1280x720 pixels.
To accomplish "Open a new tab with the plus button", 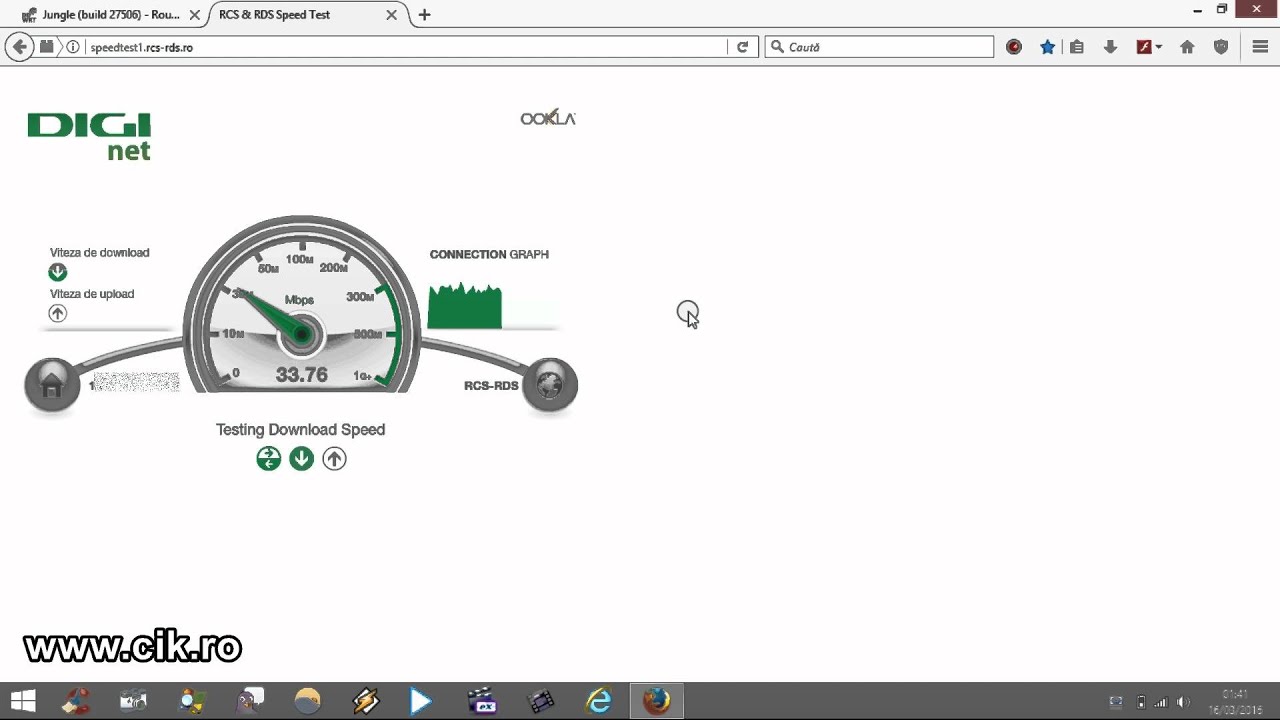I will 425,15.
